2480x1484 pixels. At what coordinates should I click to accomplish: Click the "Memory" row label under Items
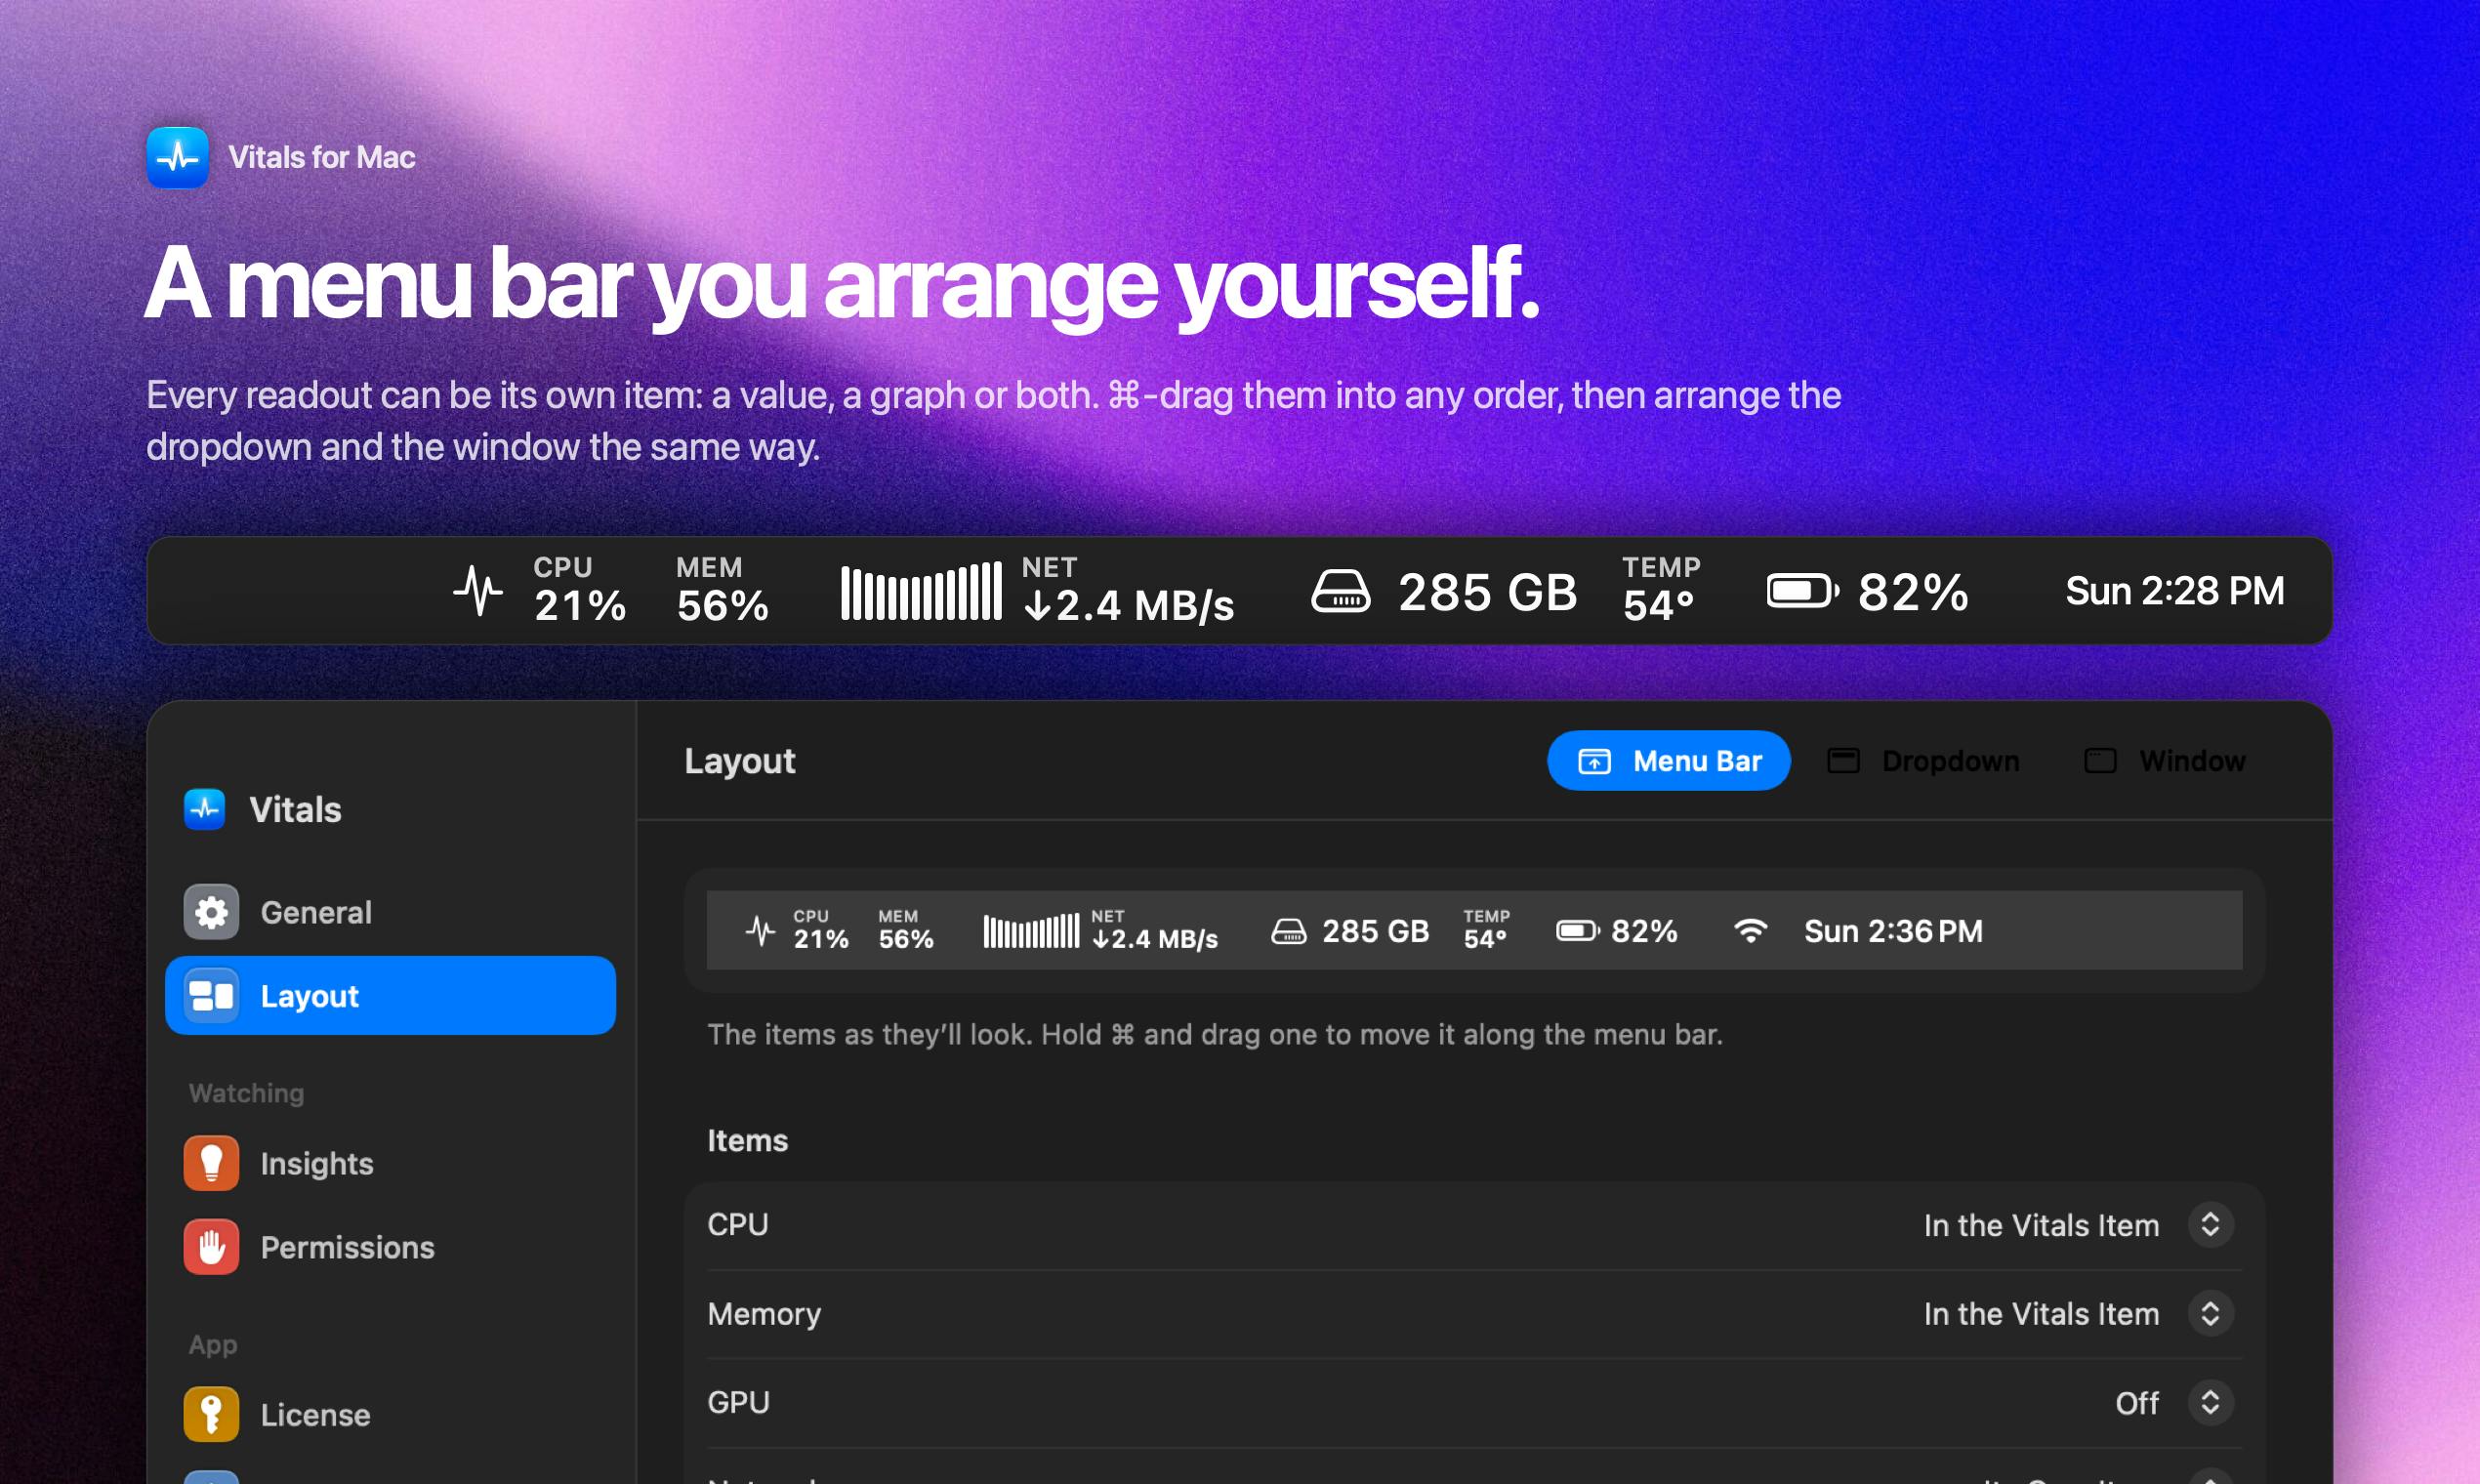pos(764,1314)
